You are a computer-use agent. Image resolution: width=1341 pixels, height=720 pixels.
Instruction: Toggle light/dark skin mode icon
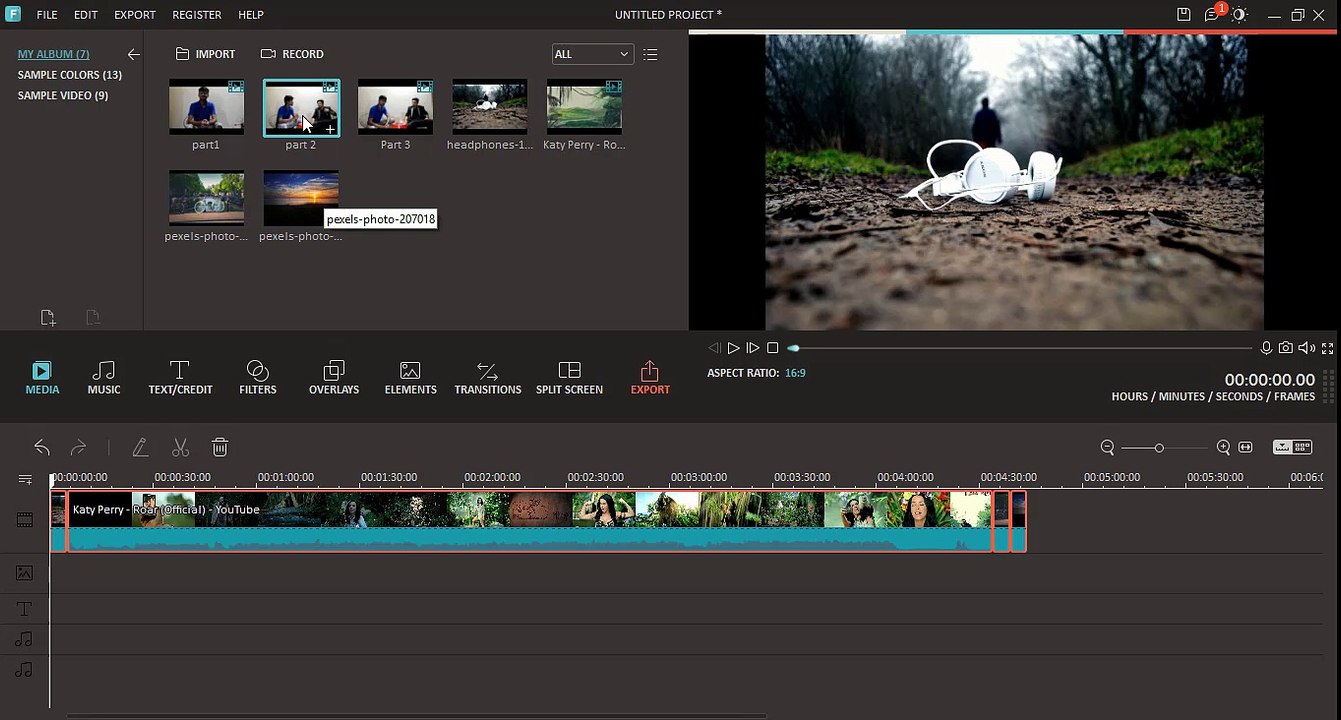coord(1240,15)
